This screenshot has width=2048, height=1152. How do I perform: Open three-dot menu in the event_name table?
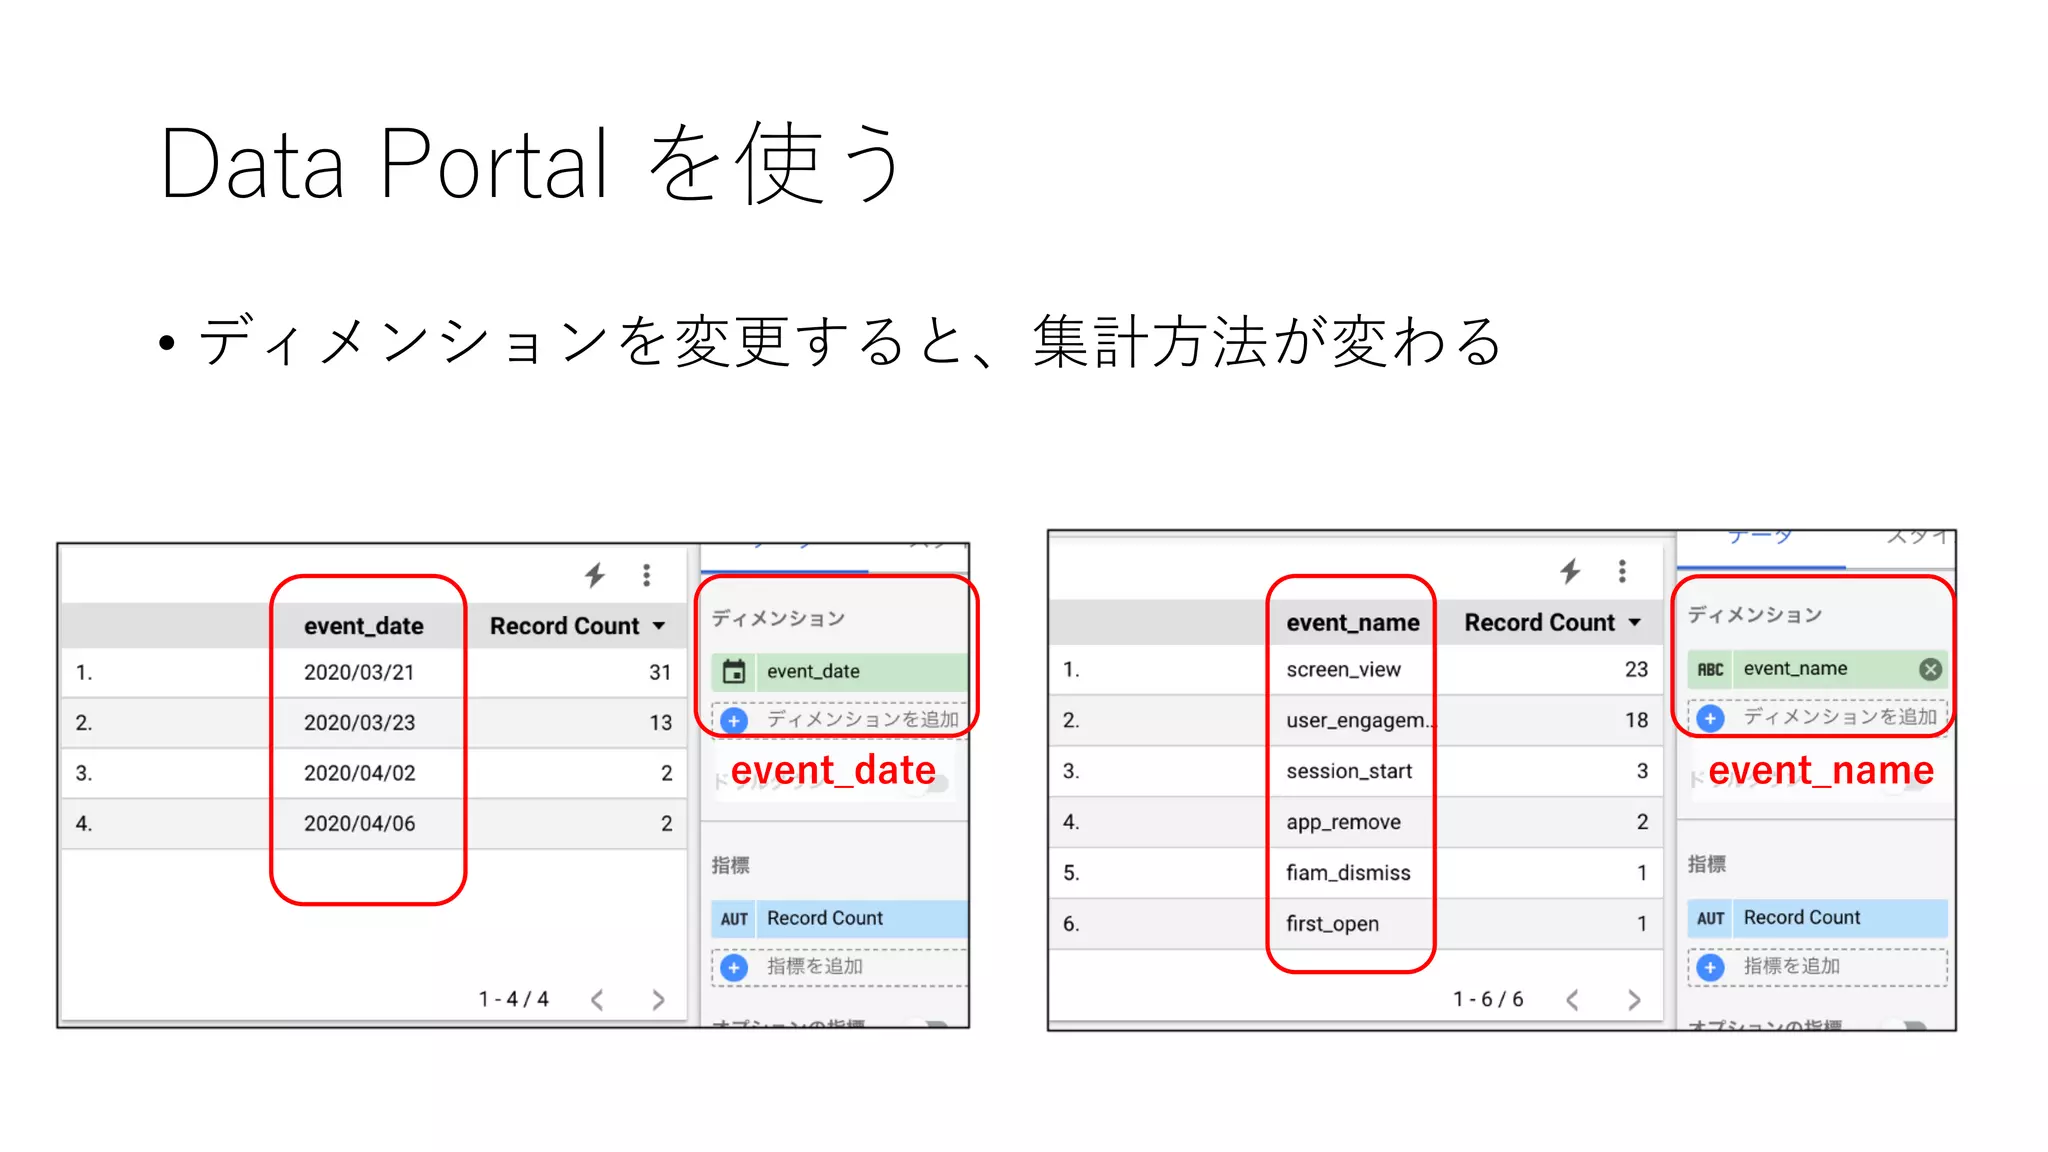[1622, 571]
